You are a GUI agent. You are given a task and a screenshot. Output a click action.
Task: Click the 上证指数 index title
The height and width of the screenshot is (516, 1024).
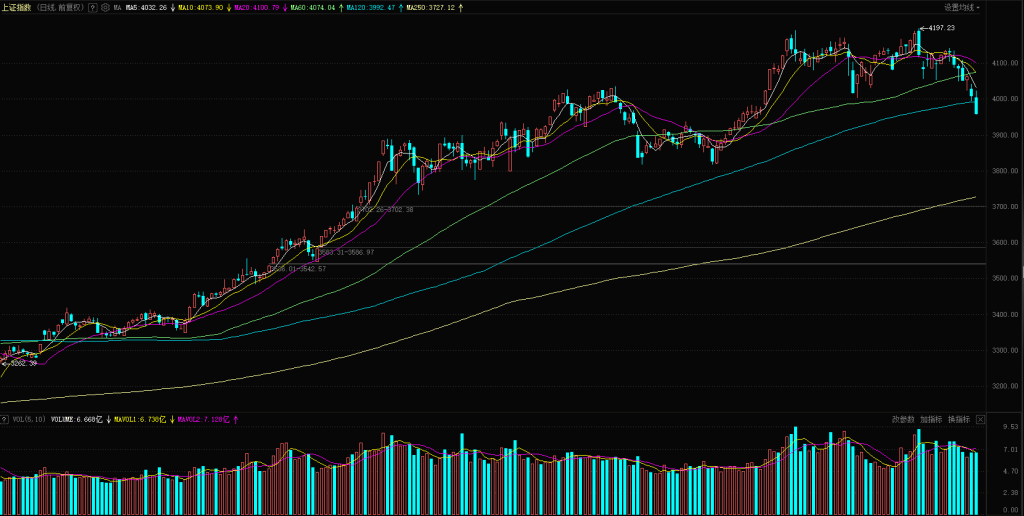(17, 7)
